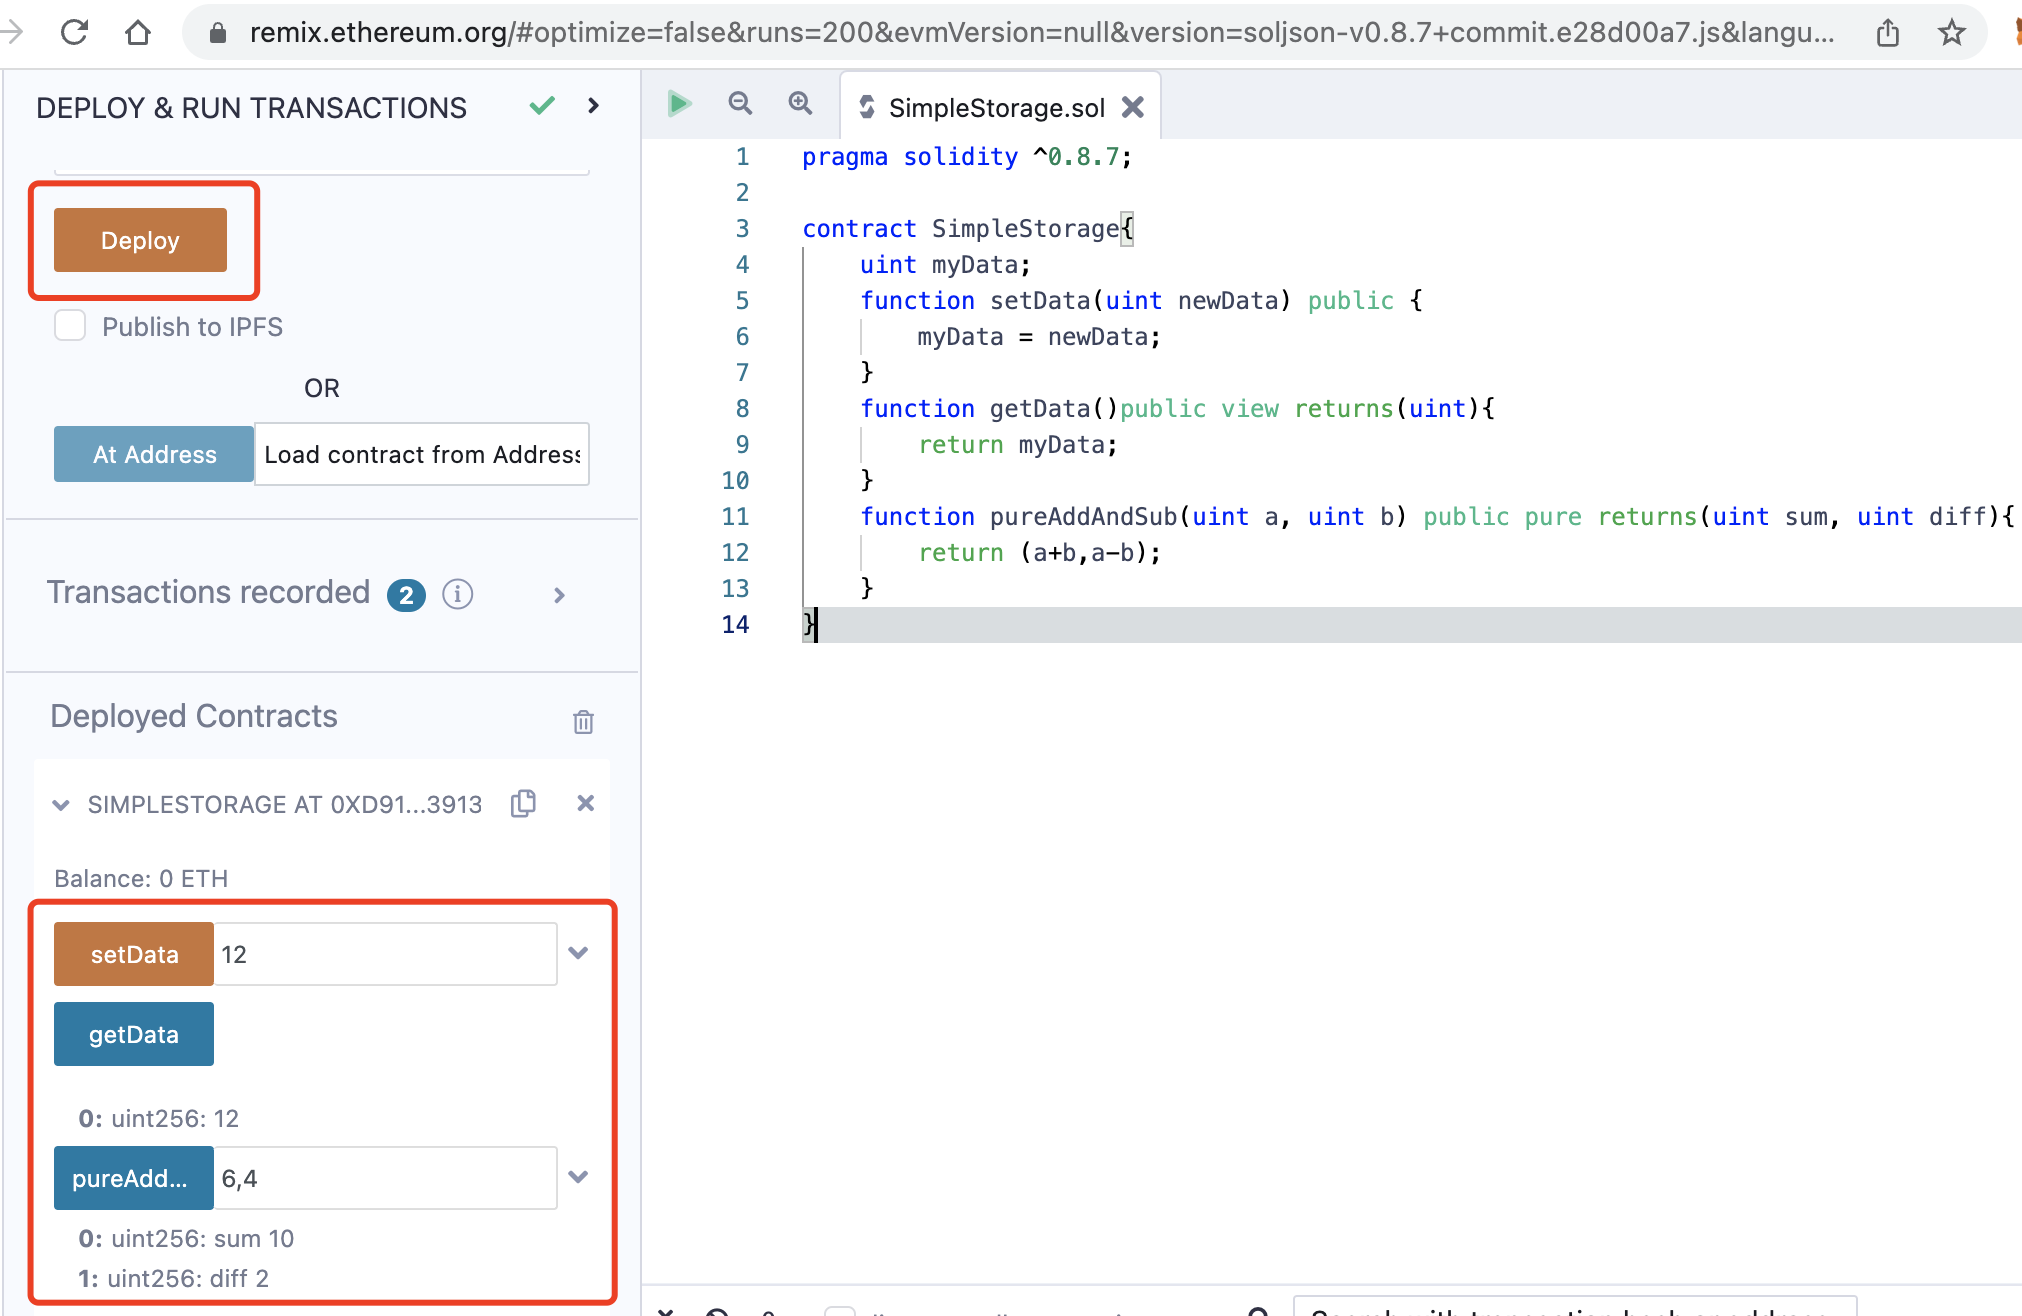Click the info icon beside Transactions recorded
The image size is (2022, 1316).
tap(457, 594)
